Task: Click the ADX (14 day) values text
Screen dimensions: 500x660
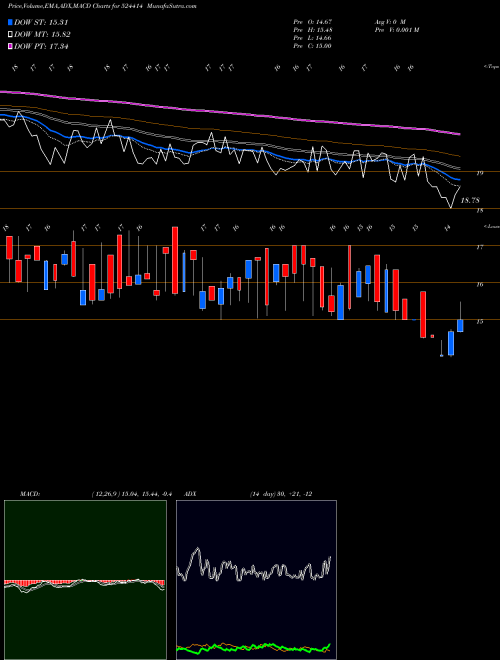Action: pos(281,494)
